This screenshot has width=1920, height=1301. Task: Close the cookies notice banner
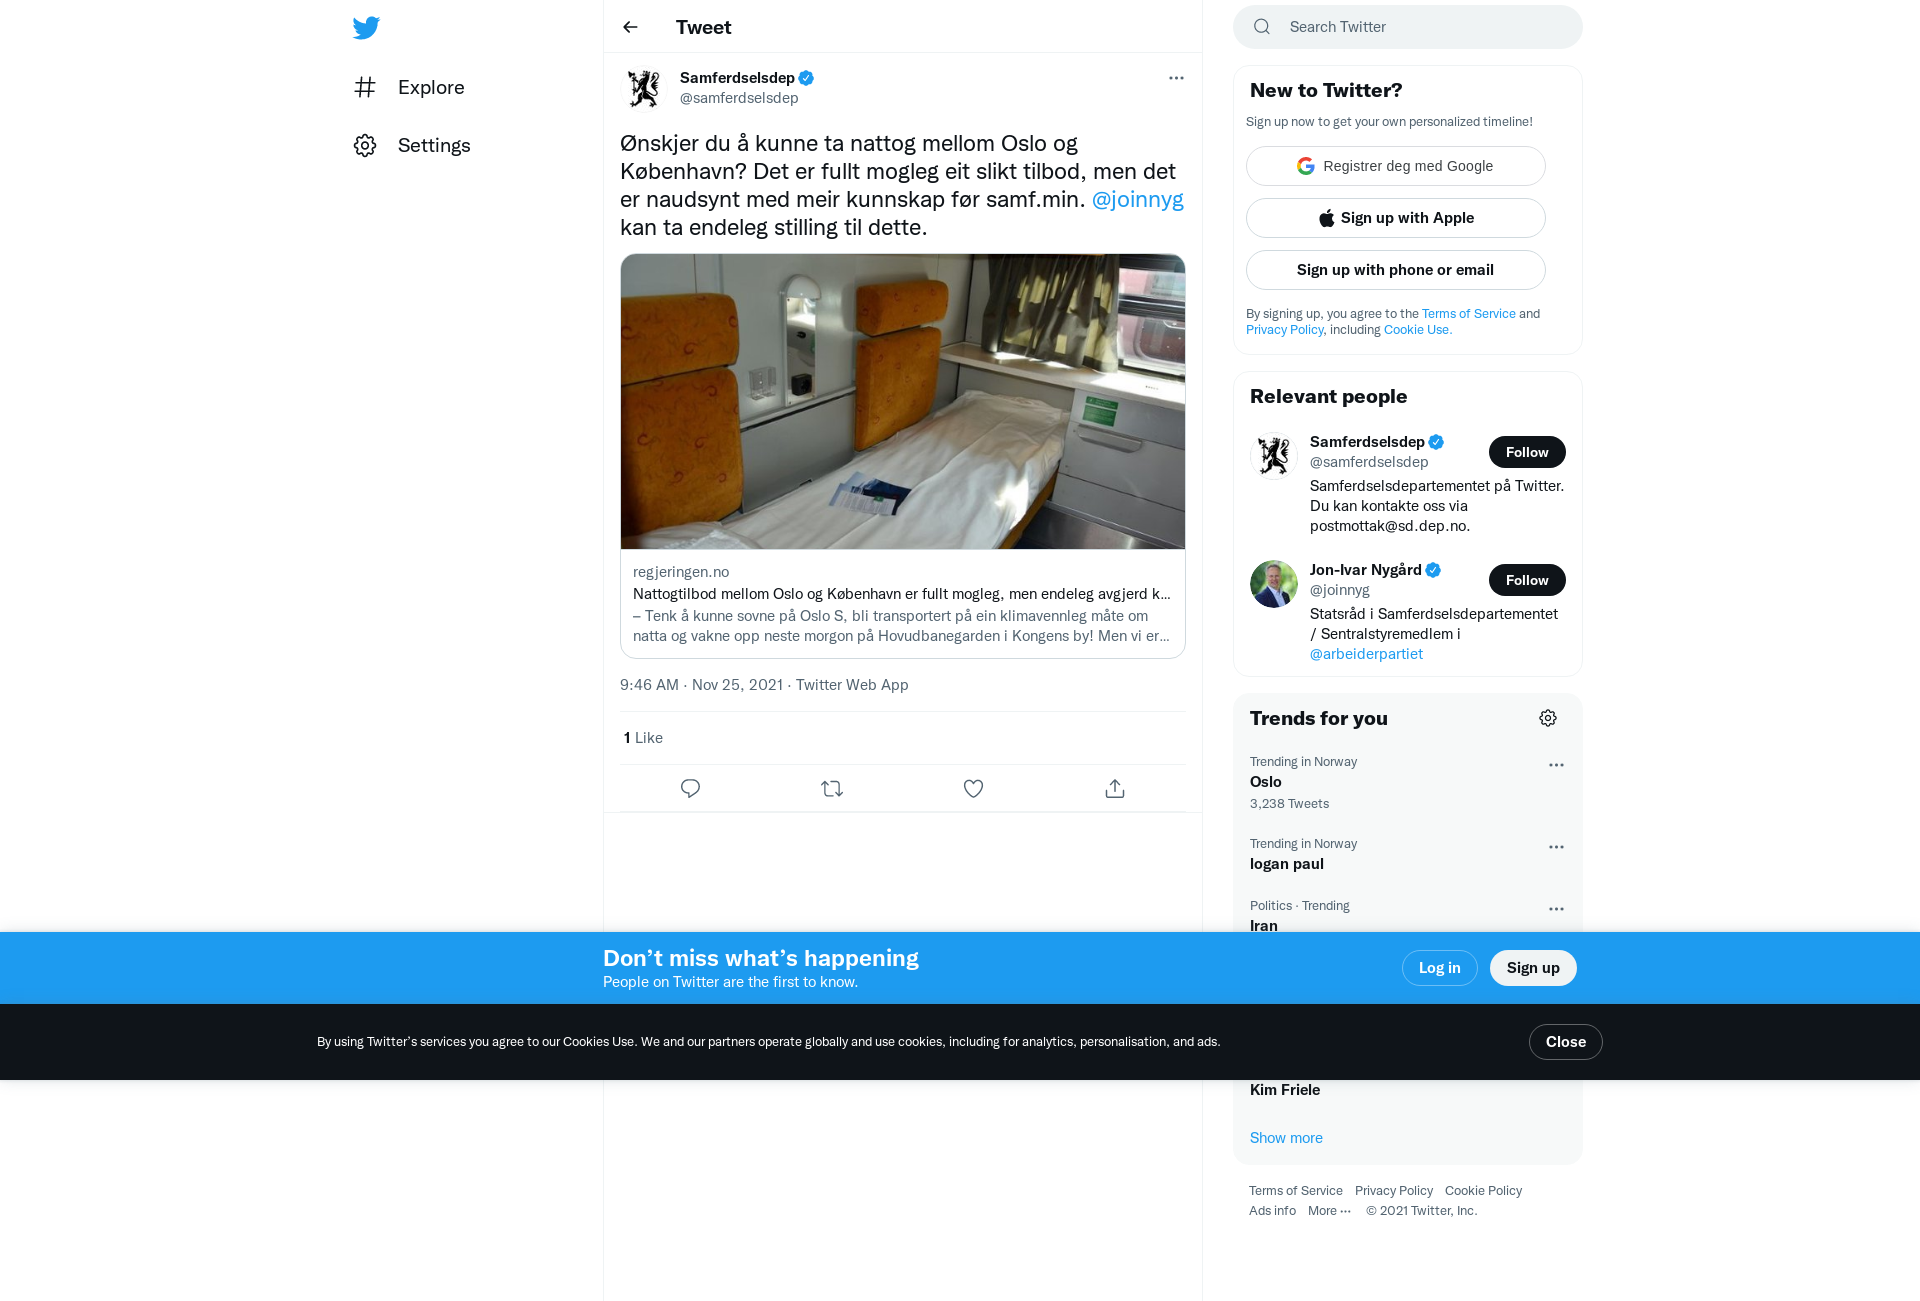pos(1565,1042)
